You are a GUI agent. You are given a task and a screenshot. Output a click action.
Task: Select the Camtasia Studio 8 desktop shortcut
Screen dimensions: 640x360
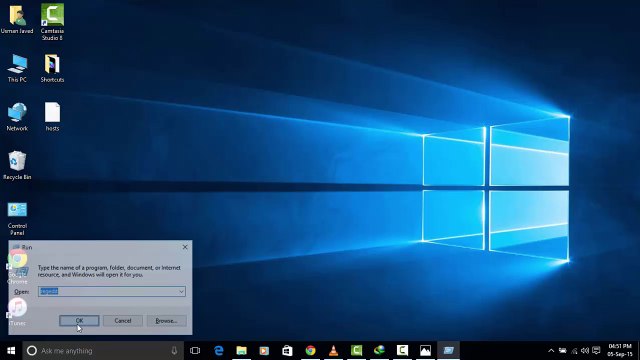pos(52,22)
